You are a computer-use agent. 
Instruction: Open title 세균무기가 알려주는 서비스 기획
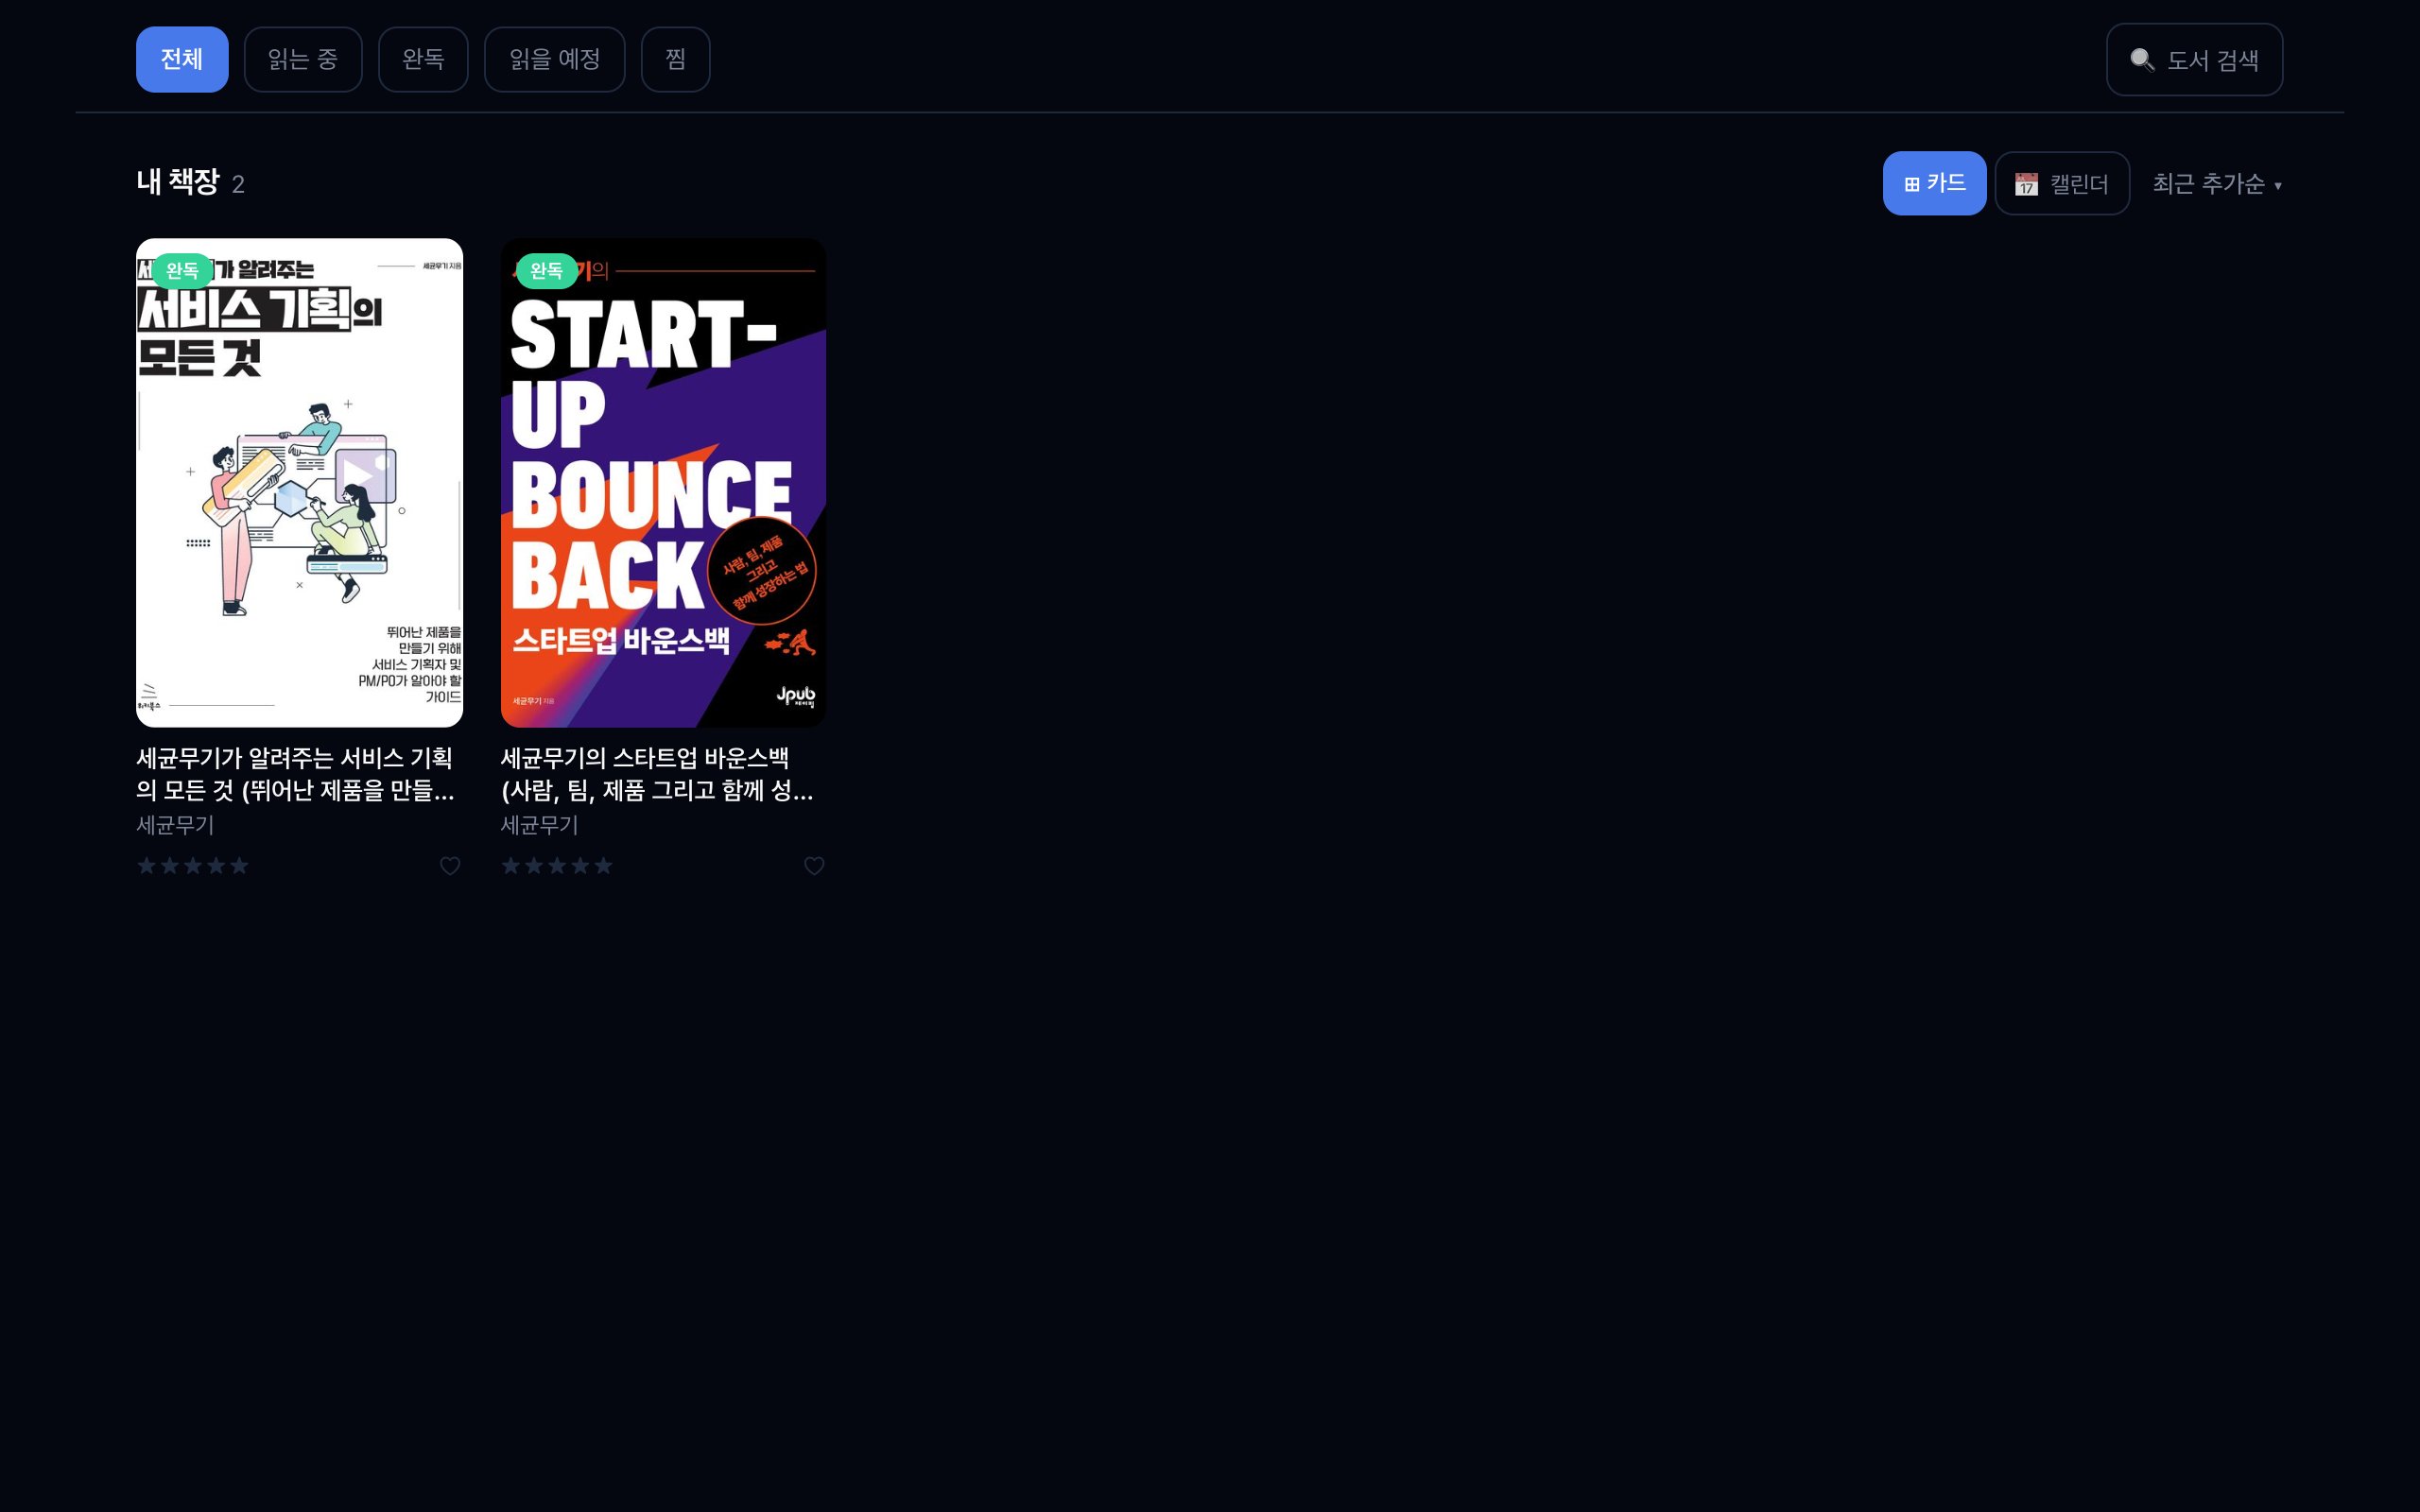pos(296,774)
